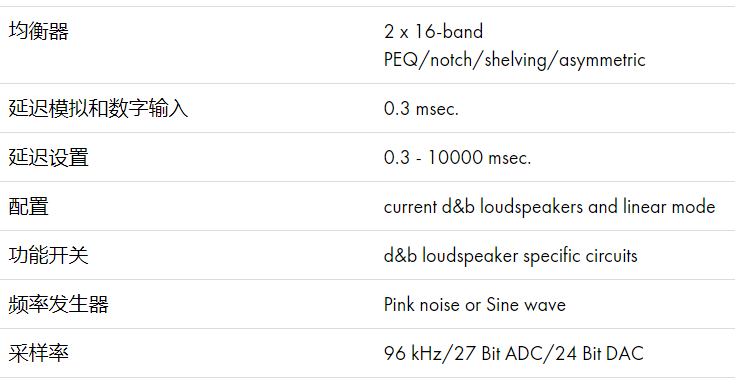Click the 0.3 - 10000 msec. value
The image size is (735, 385).
(457, 158)
